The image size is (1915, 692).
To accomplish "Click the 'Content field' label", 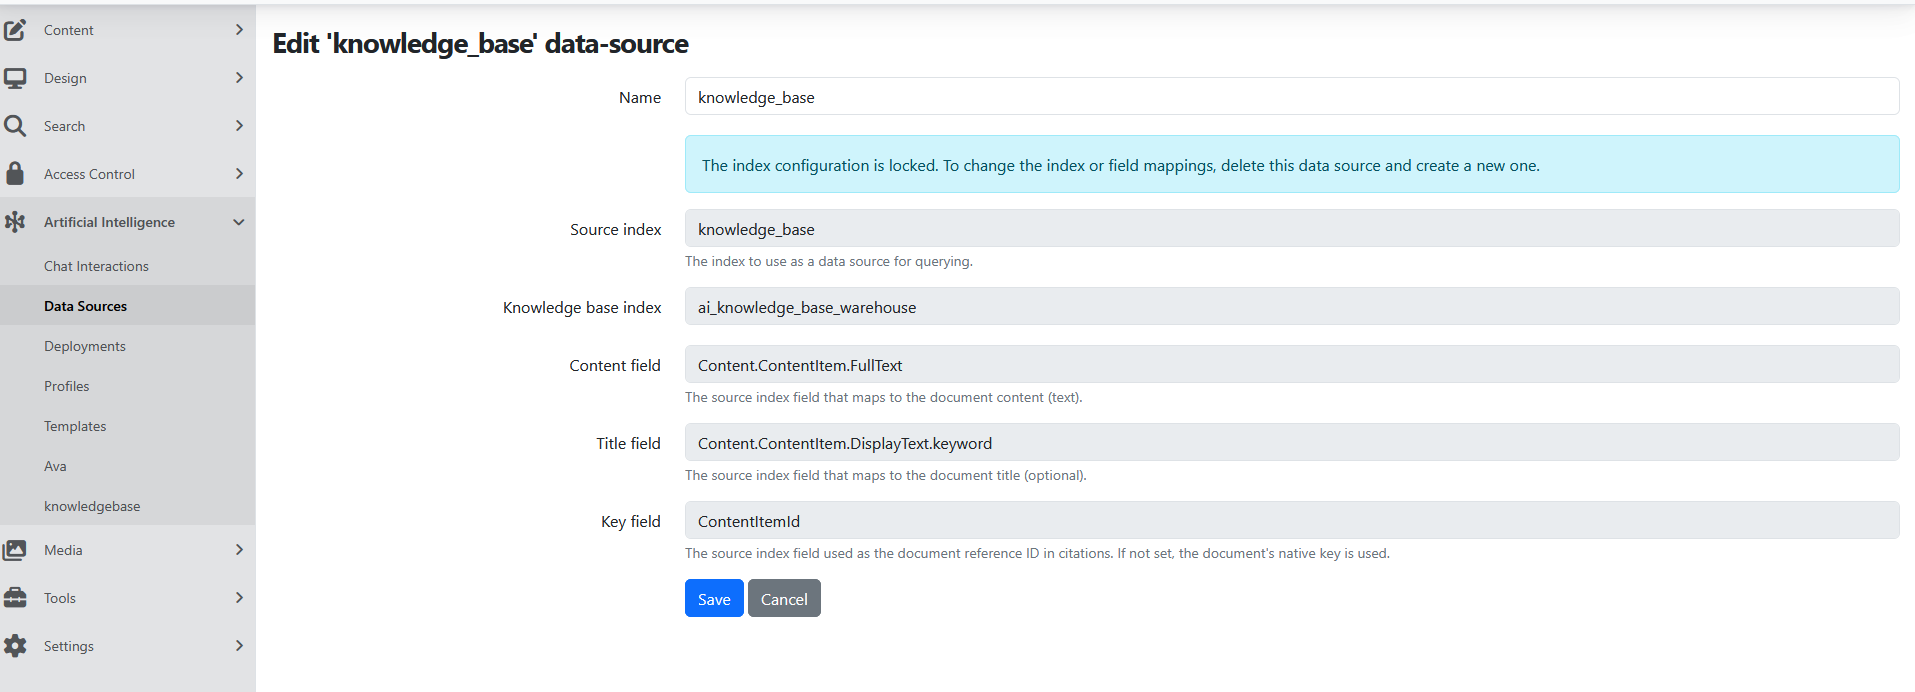I will (615, 365).
